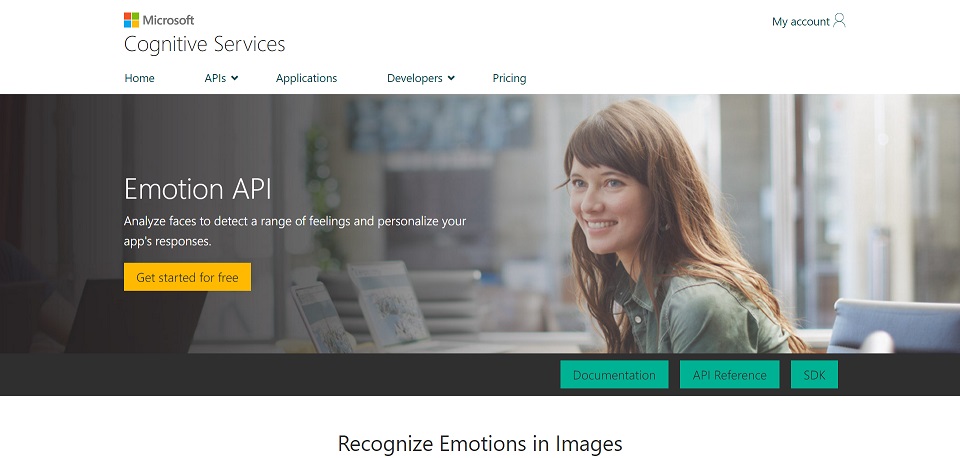Click the yellow Get started for free button
This screenshot has width=960, height=458.
(187, 277)
